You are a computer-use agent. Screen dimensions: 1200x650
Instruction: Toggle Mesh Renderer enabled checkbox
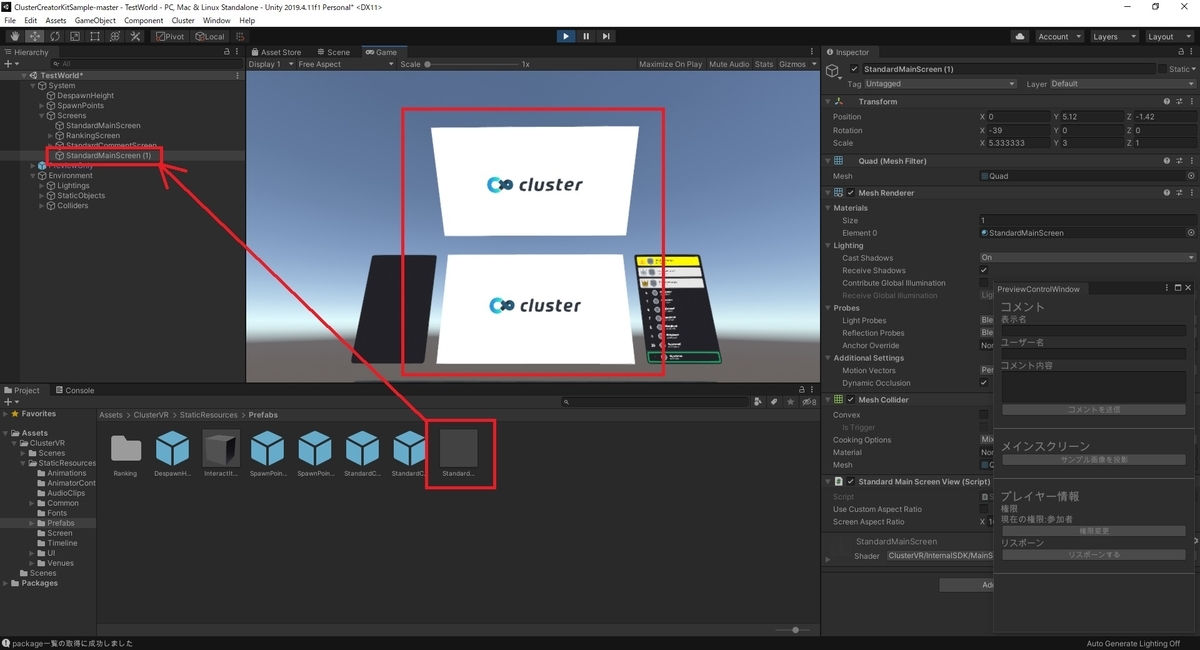coord(851,192)
